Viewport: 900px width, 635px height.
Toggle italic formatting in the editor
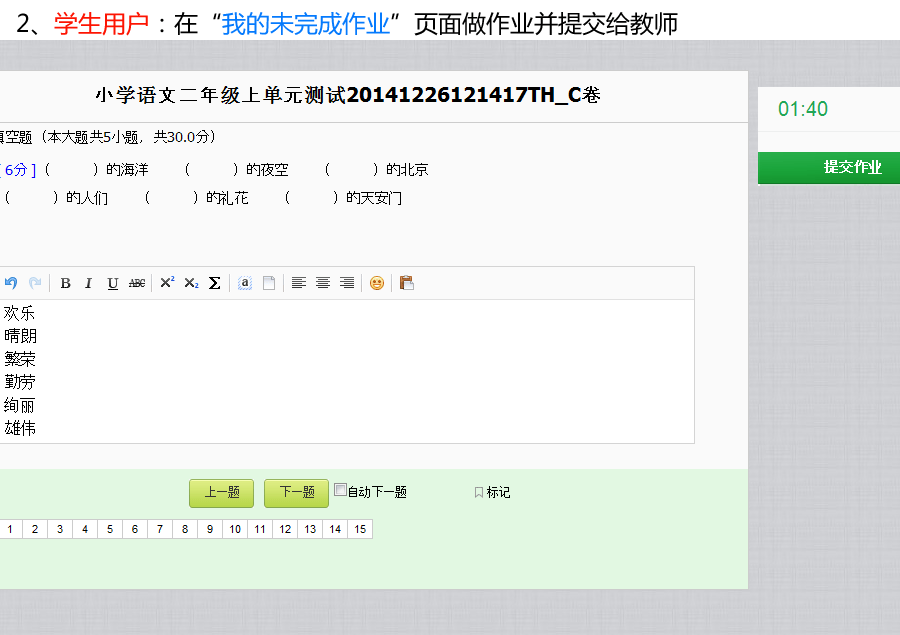[x=89, y=283]
